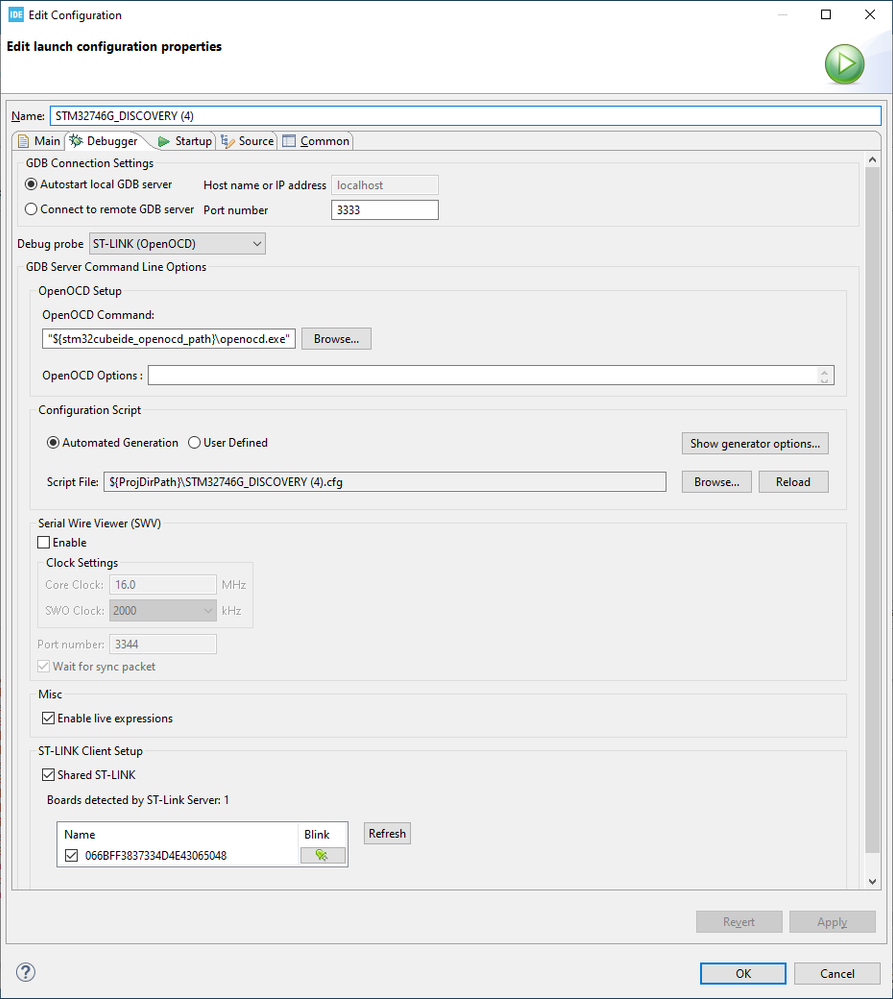Click OpenOCD Options down spinner arrow
893x999 pixels.
point(824,380)
